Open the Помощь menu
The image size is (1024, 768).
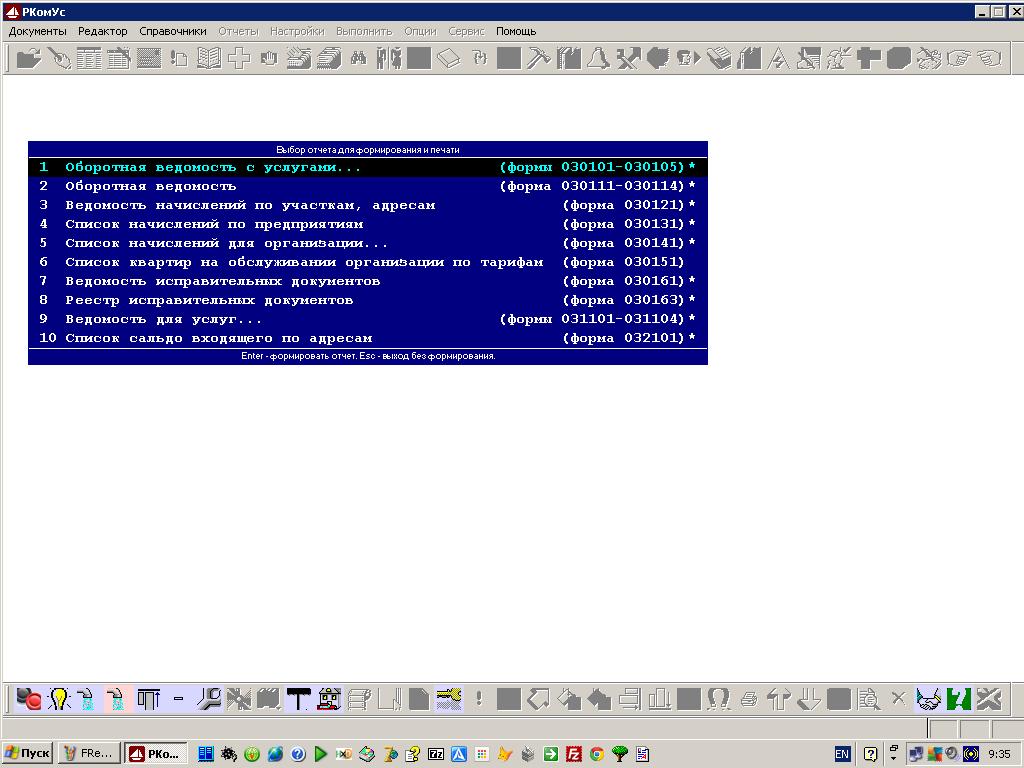click(516, 31)
